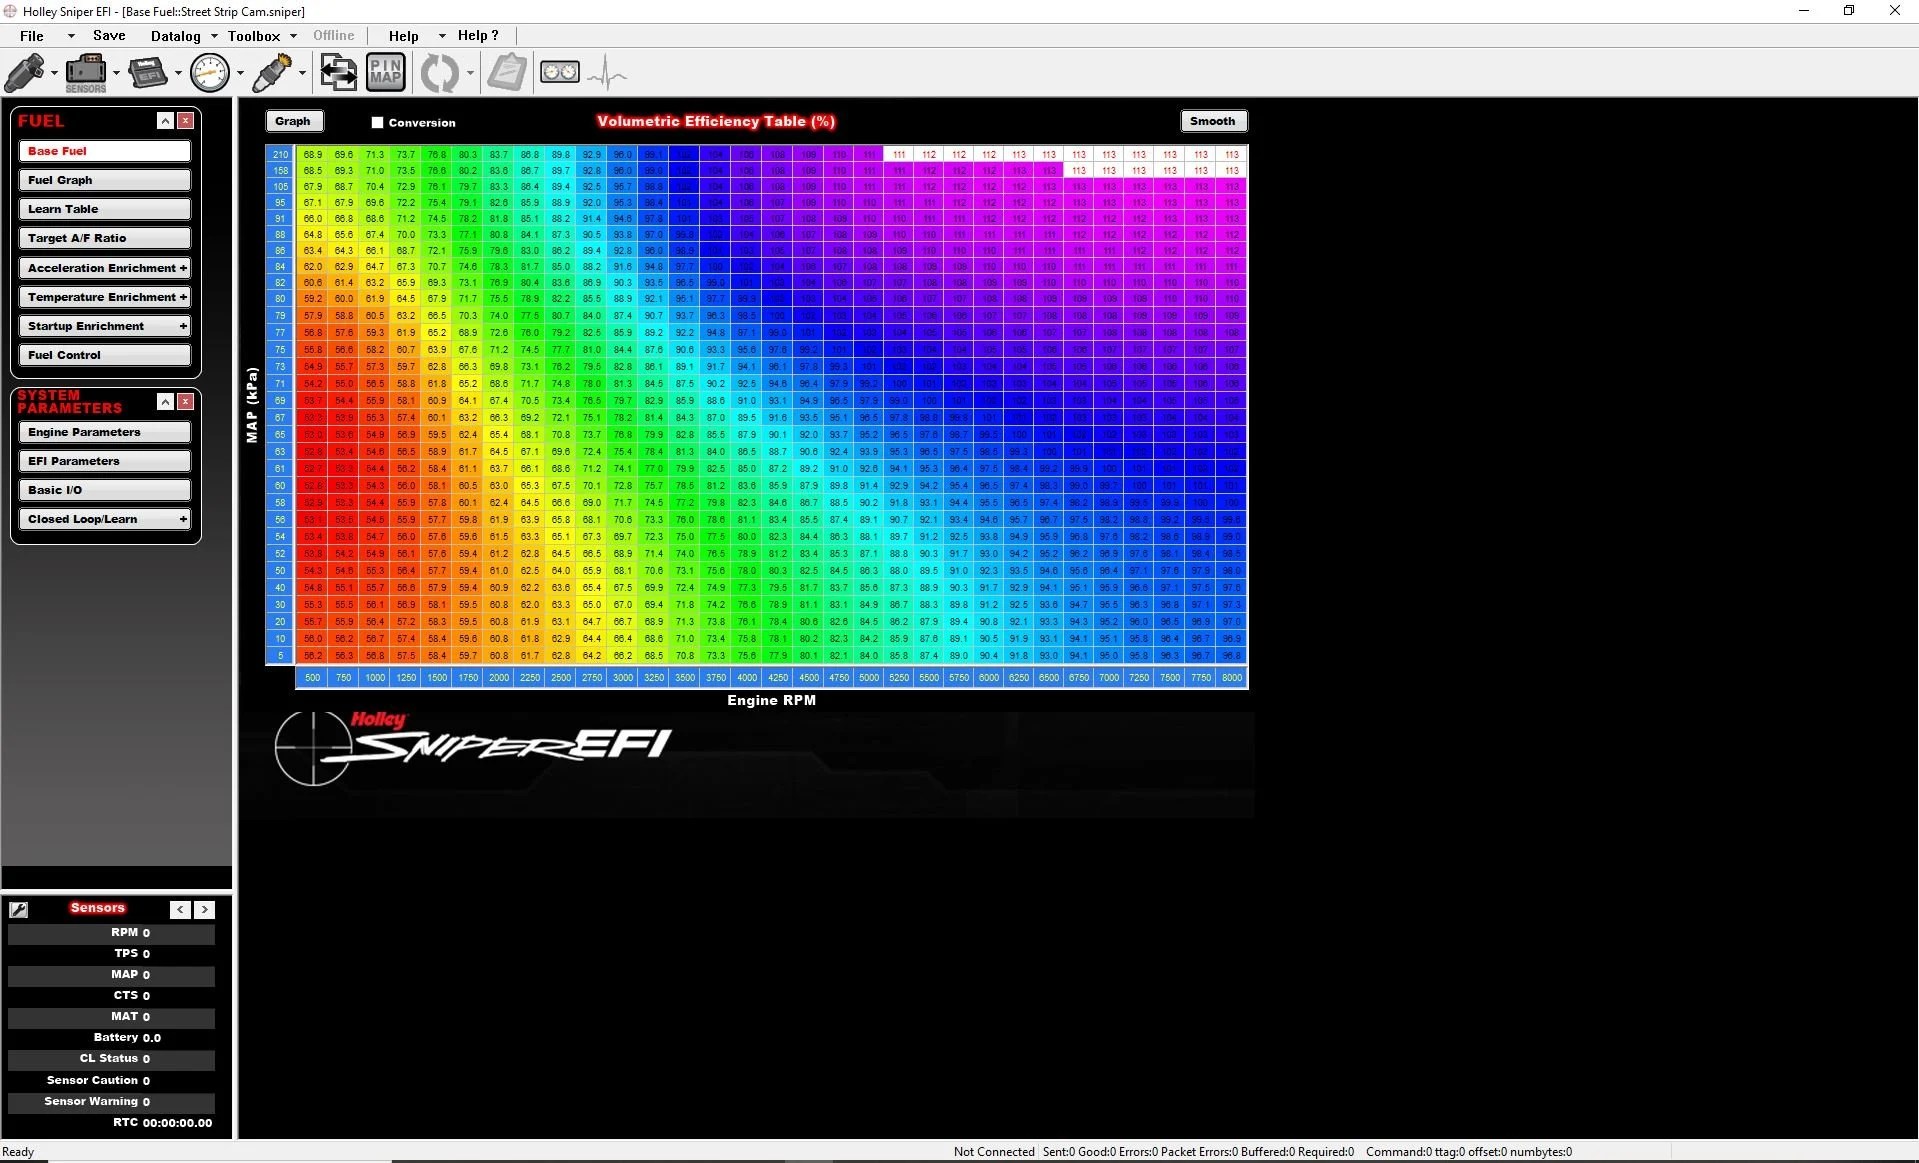Open the Sensors module toolbar icon
The width and height of the screenshot is (1919, 1163).
click(x=86, y=73)
